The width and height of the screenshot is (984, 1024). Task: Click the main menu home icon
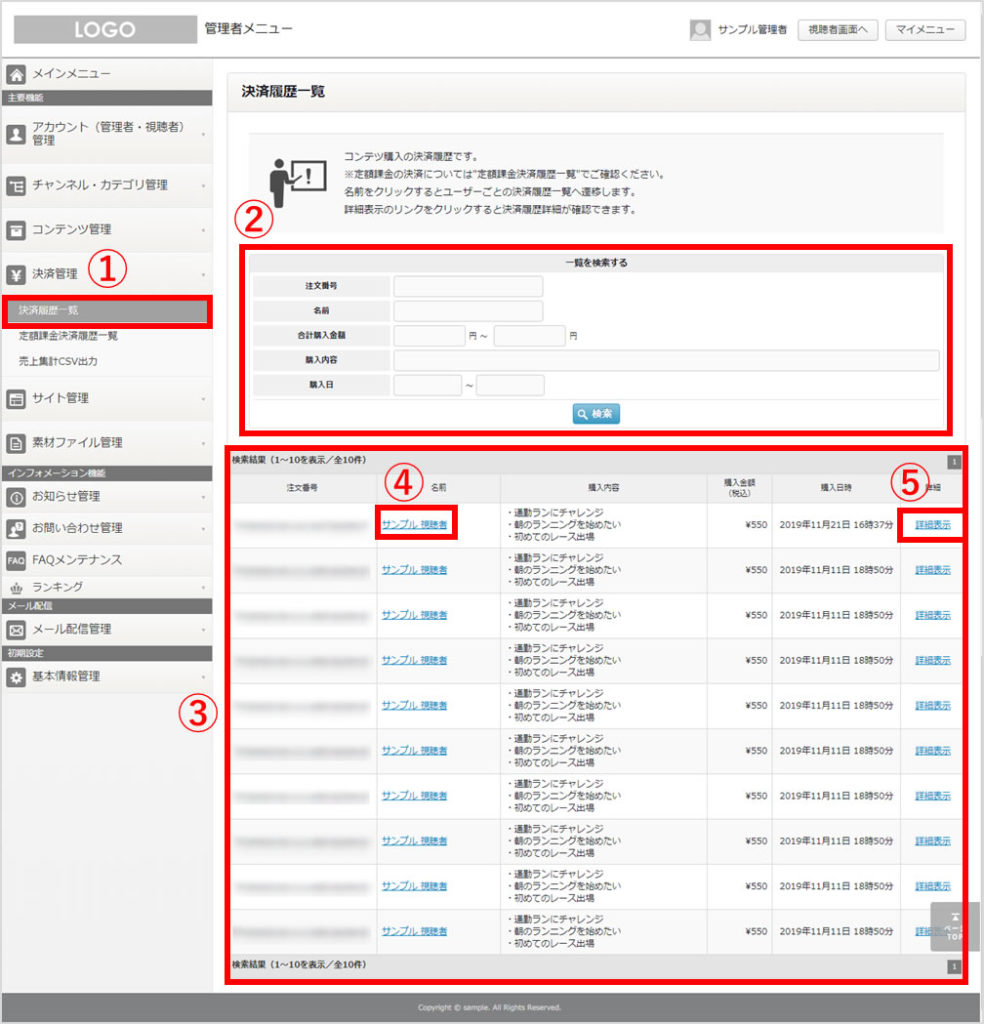point(16,74)
